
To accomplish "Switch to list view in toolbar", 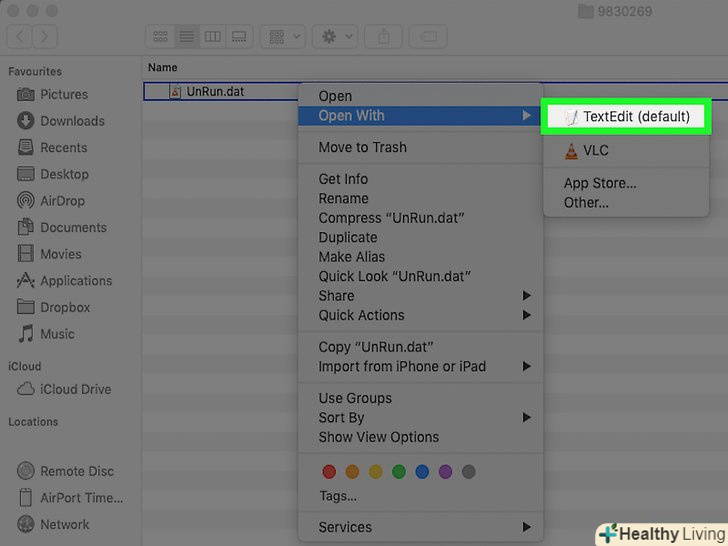I will pos(187,36).
